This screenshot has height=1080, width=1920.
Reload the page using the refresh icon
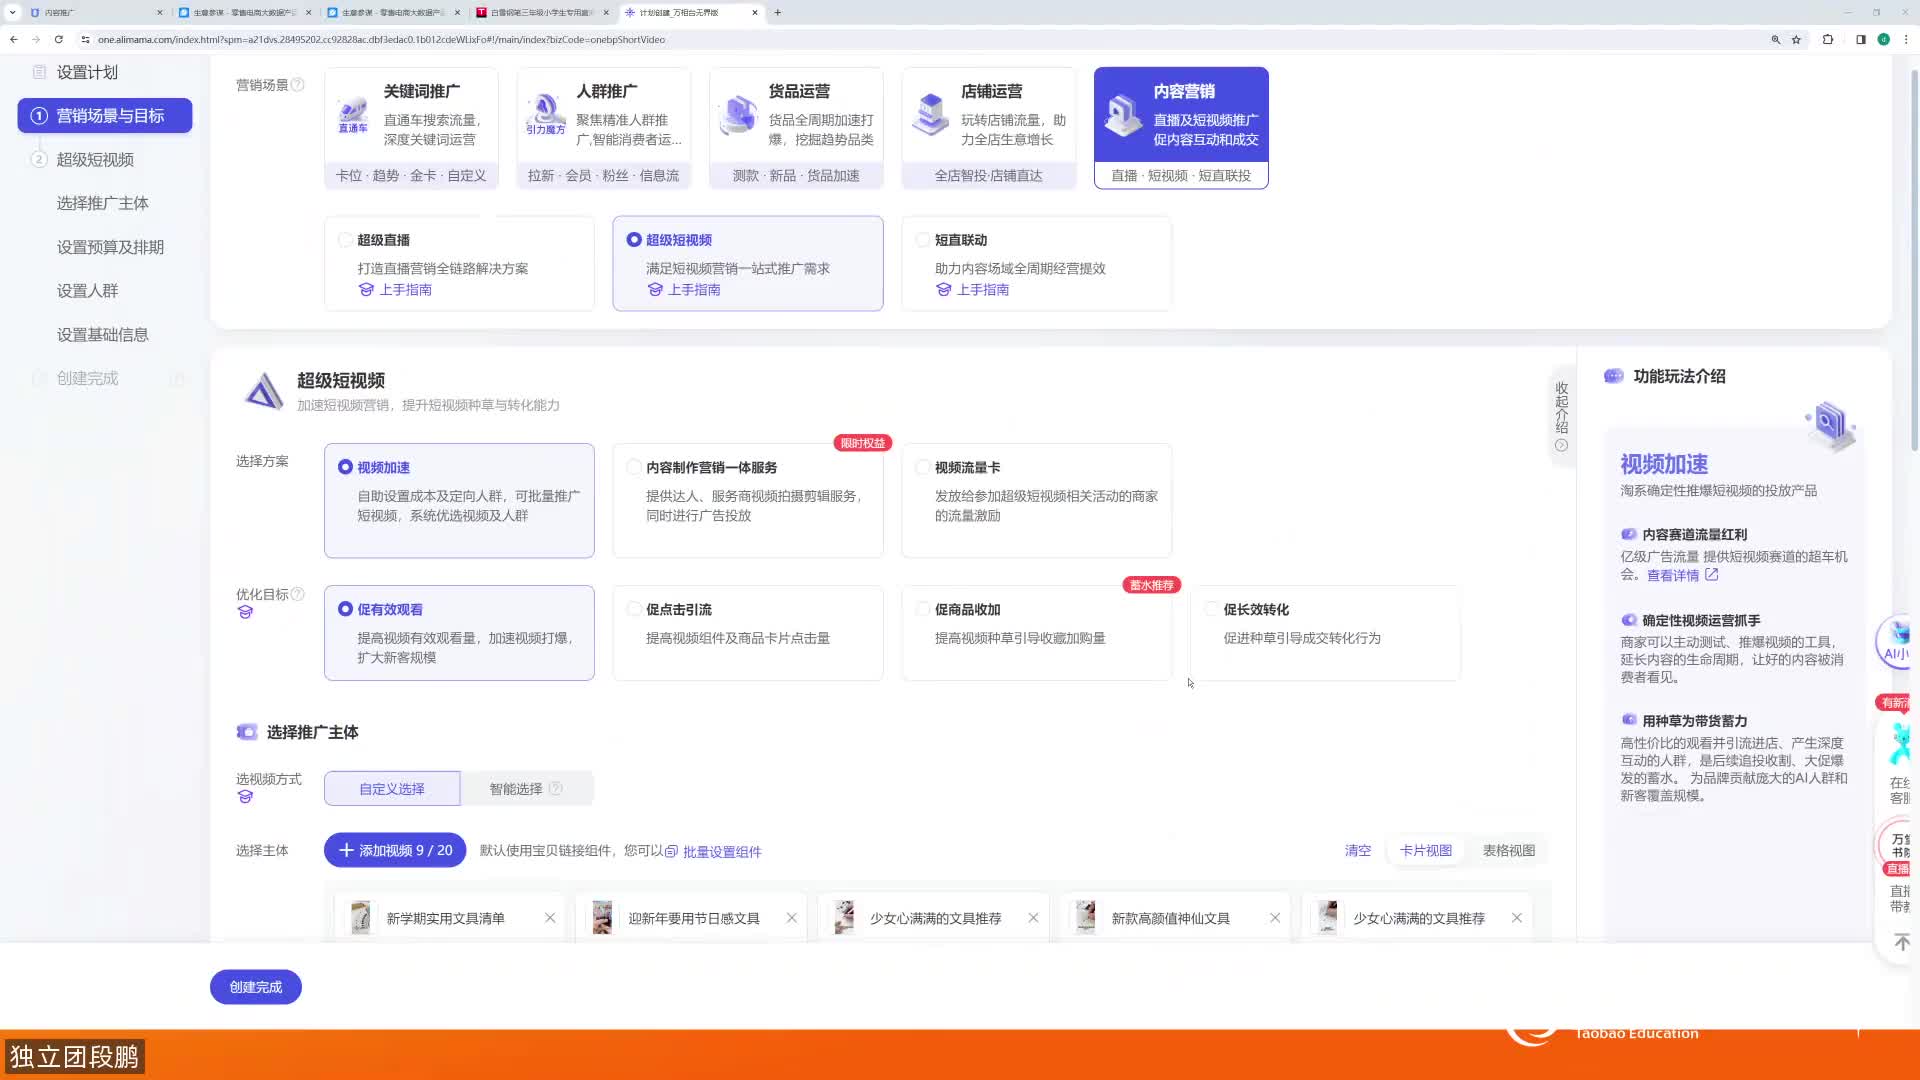59,40
